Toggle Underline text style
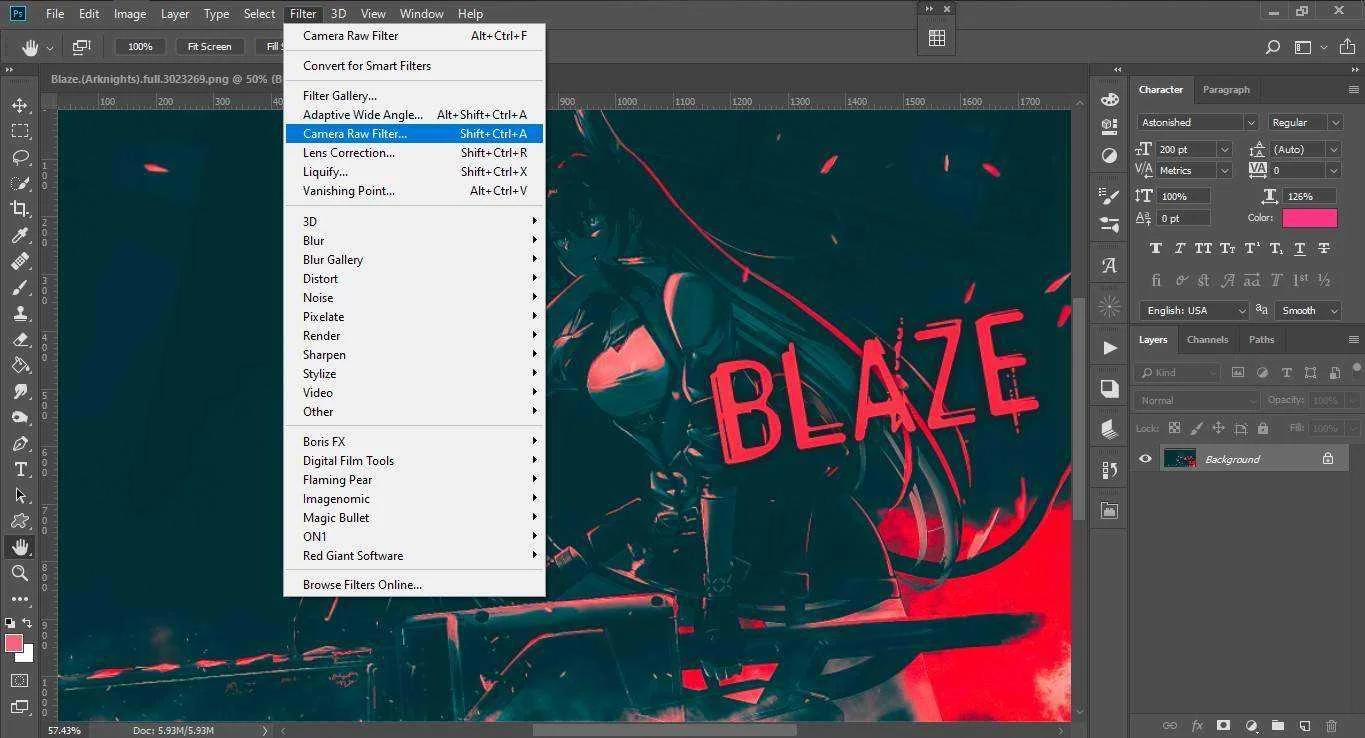Screen dimensions: 1365x738 click(x=1300, y=249)
